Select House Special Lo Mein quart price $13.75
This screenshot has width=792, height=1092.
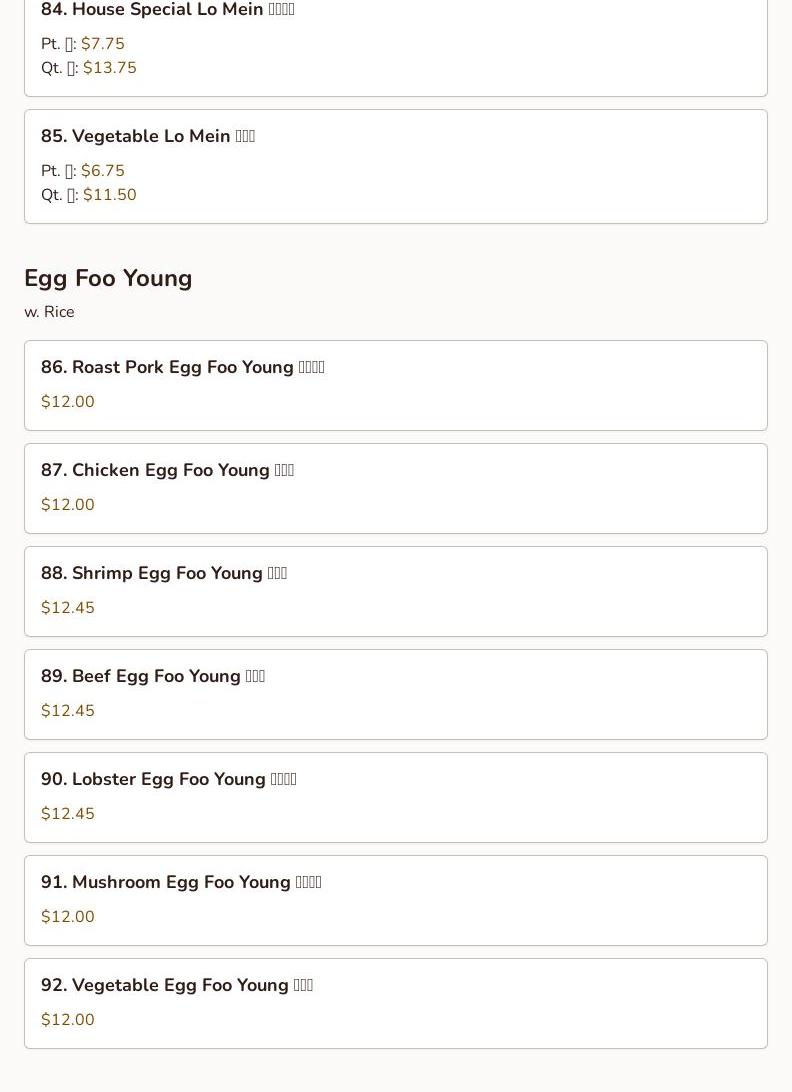109,68
